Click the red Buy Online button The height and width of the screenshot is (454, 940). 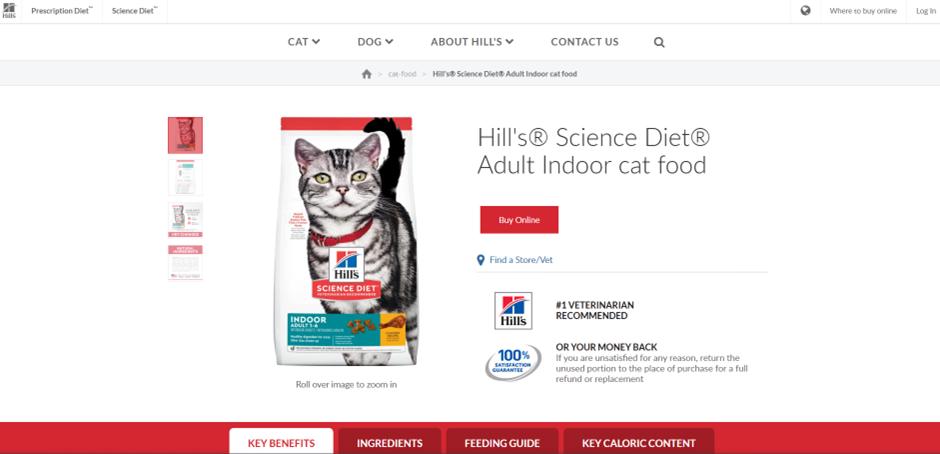coord(519,220)
